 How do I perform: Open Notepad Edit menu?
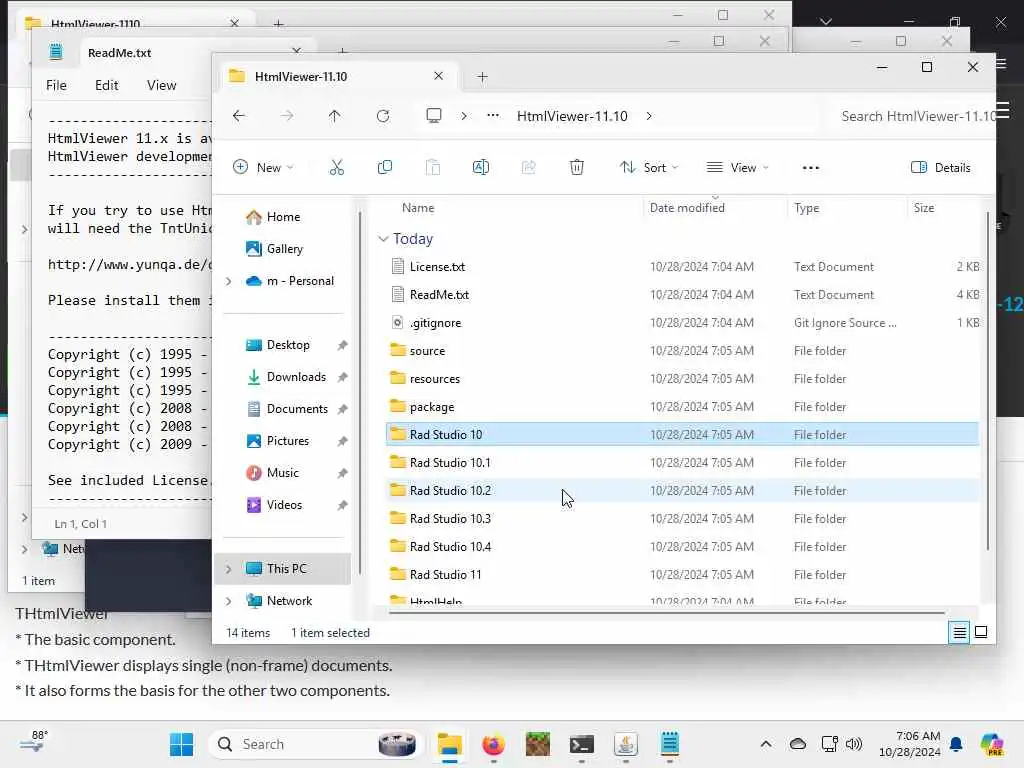tap(106, 85)
